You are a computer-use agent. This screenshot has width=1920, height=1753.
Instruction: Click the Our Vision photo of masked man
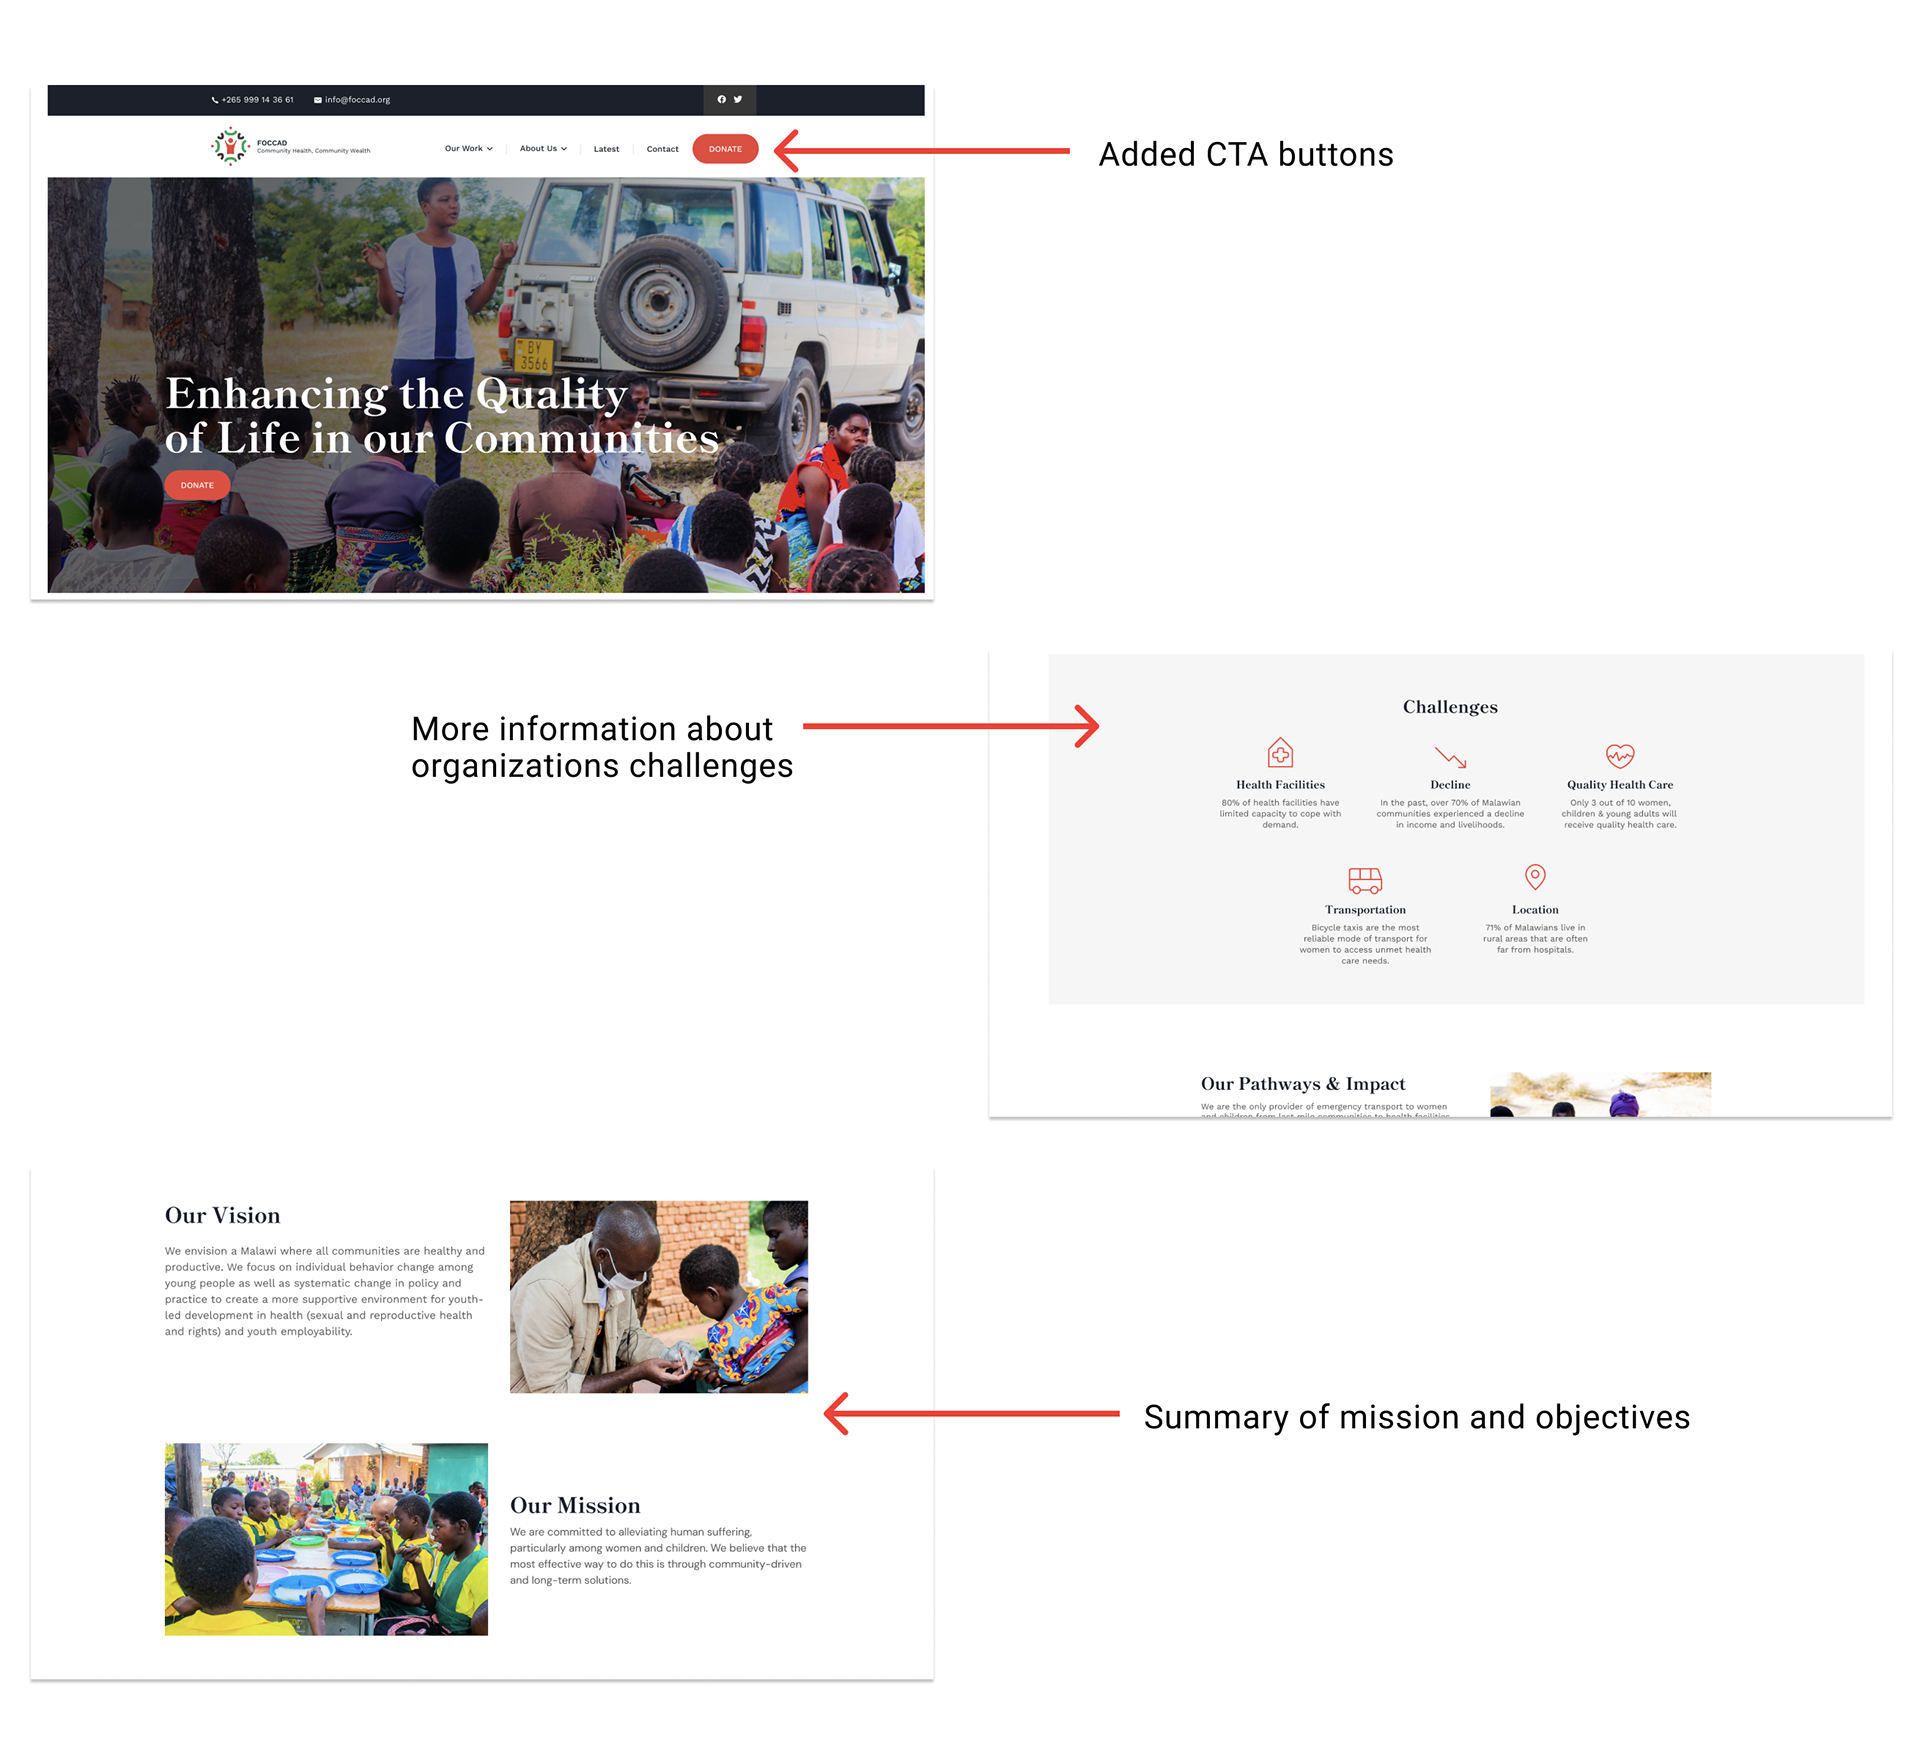659,1297
